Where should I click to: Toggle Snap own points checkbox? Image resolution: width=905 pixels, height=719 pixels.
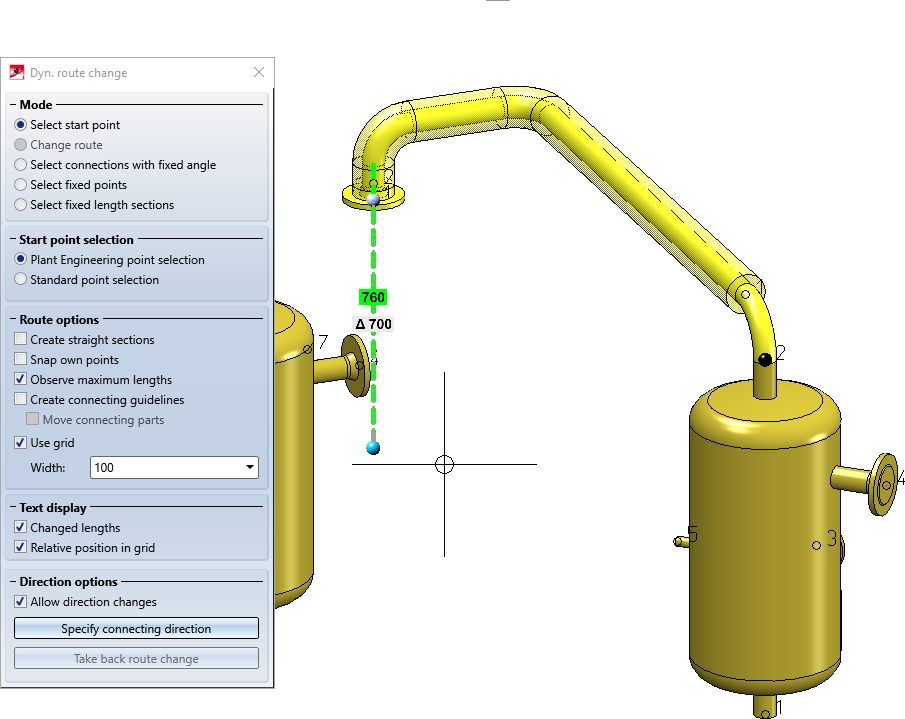[21, 360]
